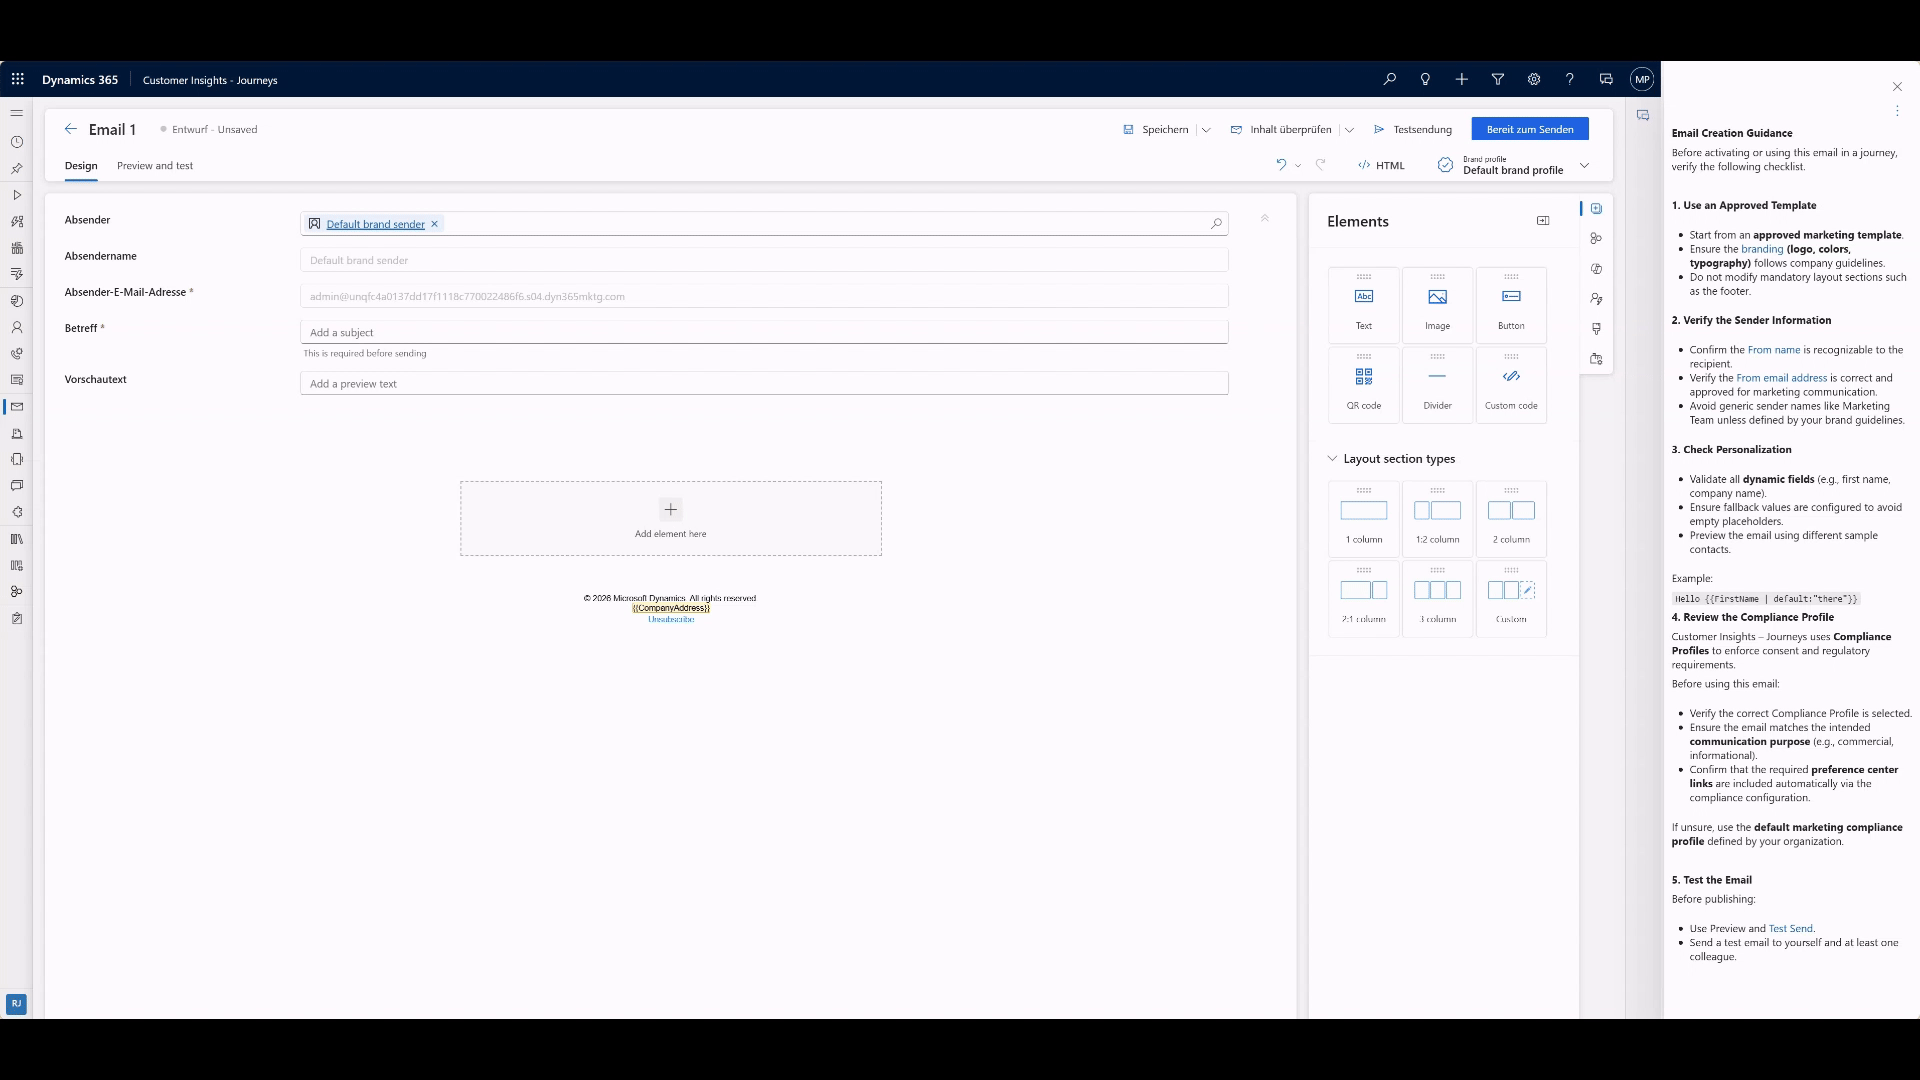Open the search icon in top bar
Viewport: 1920px width, 1080px height.
pyautogui.click(x=1389, y=79)
